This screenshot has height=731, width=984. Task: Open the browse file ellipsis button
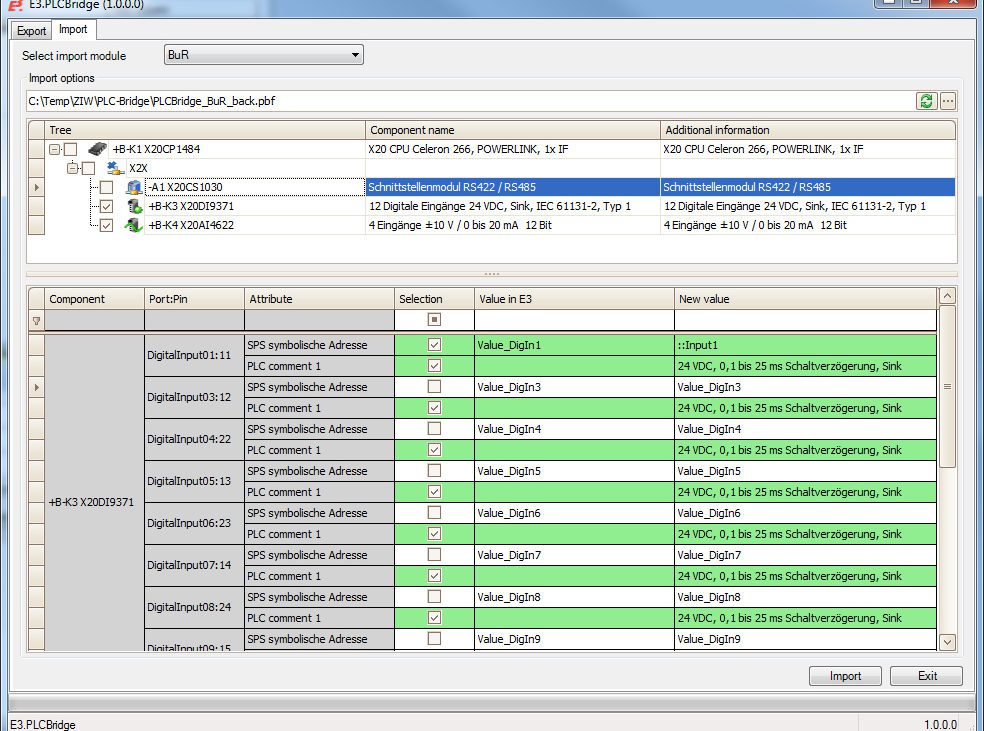pos(948,101)
